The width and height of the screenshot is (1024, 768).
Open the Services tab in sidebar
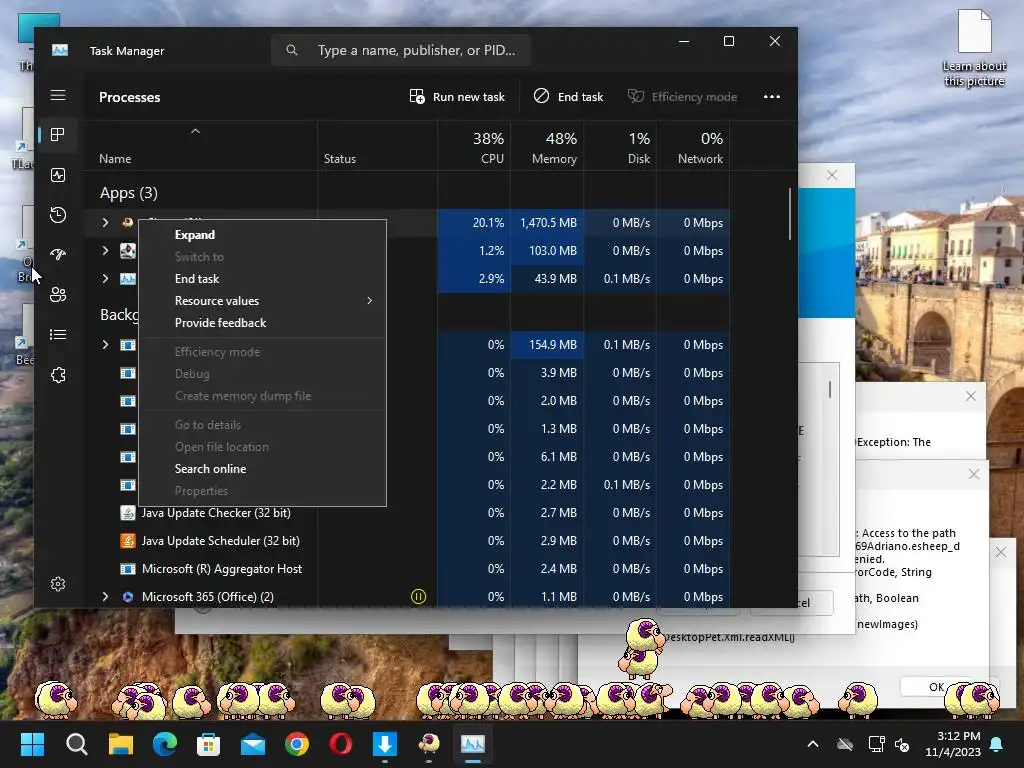(x=58, y=375)
